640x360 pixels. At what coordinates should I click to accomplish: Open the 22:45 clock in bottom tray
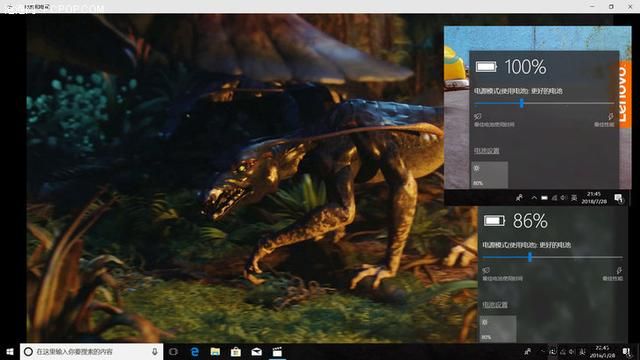[602, 351]
